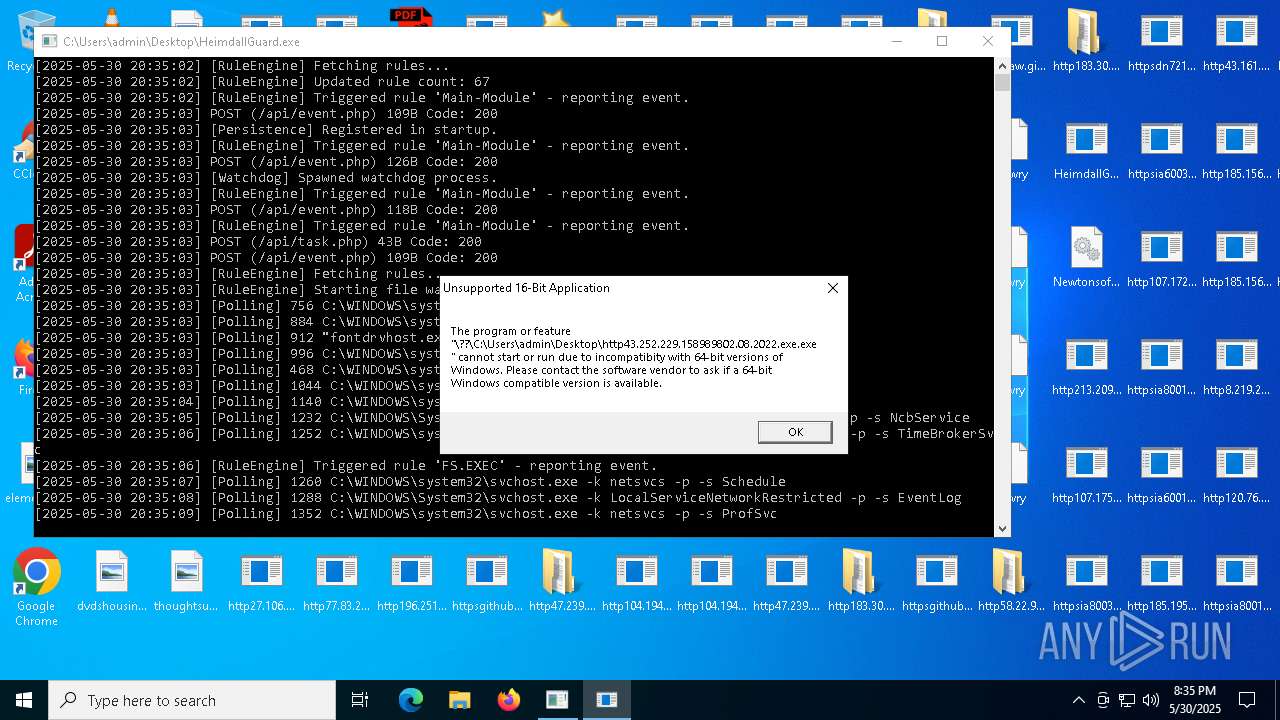Select the http107.172... desktop icon
Image resolution: width=1280 pixels, height=720 pixels.
pyautogui.click(x=1161, y=259)
